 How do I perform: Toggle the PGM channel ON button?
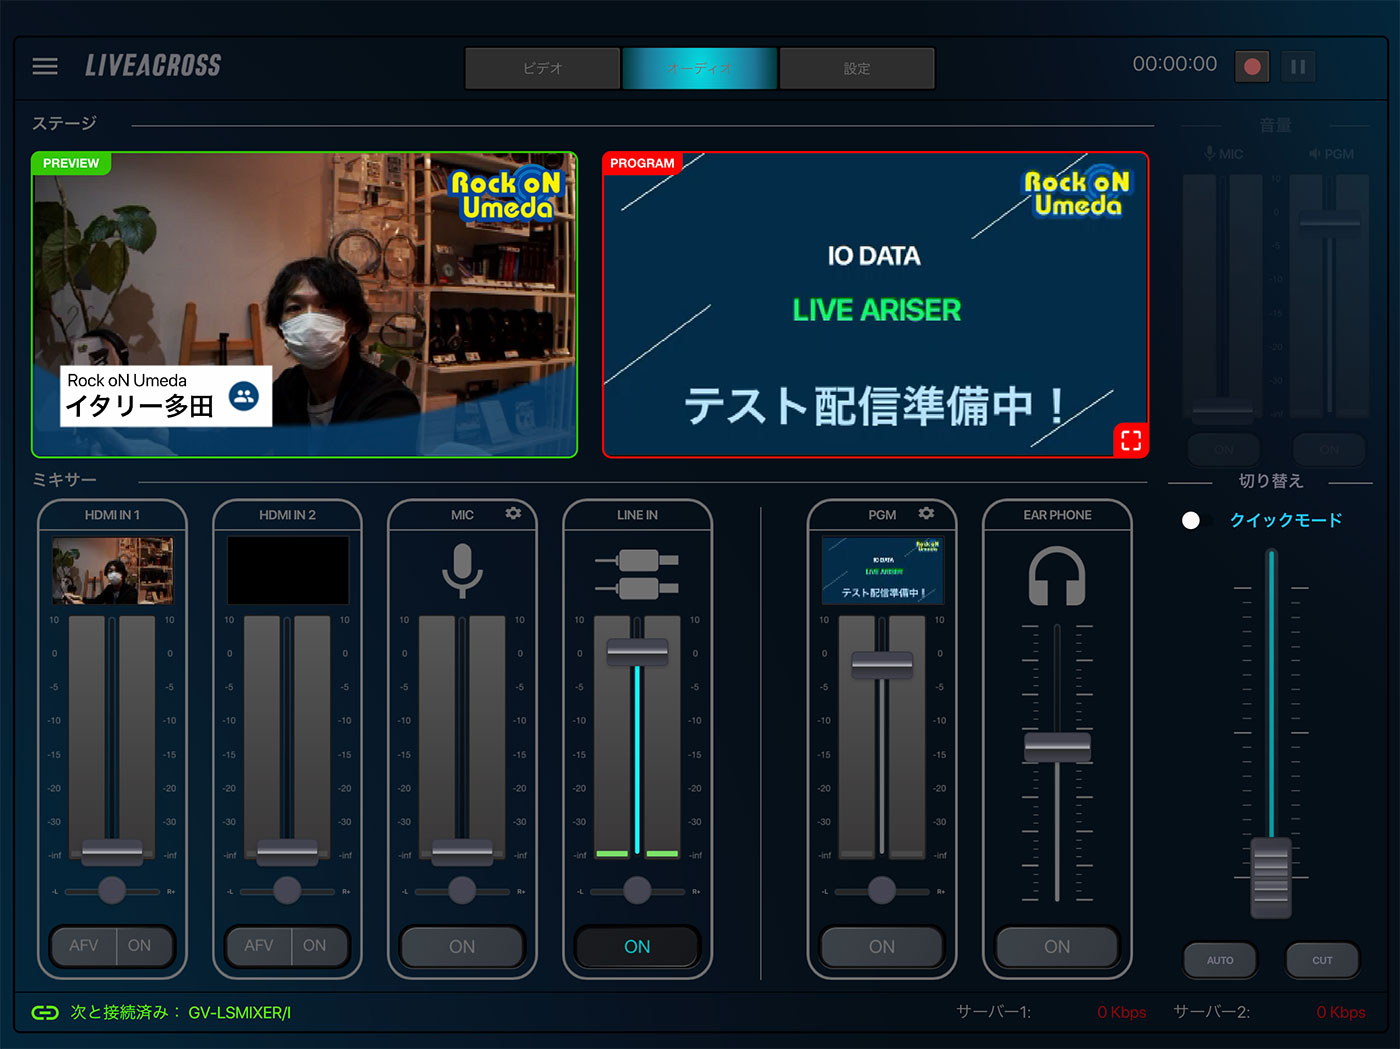(882, 947)
